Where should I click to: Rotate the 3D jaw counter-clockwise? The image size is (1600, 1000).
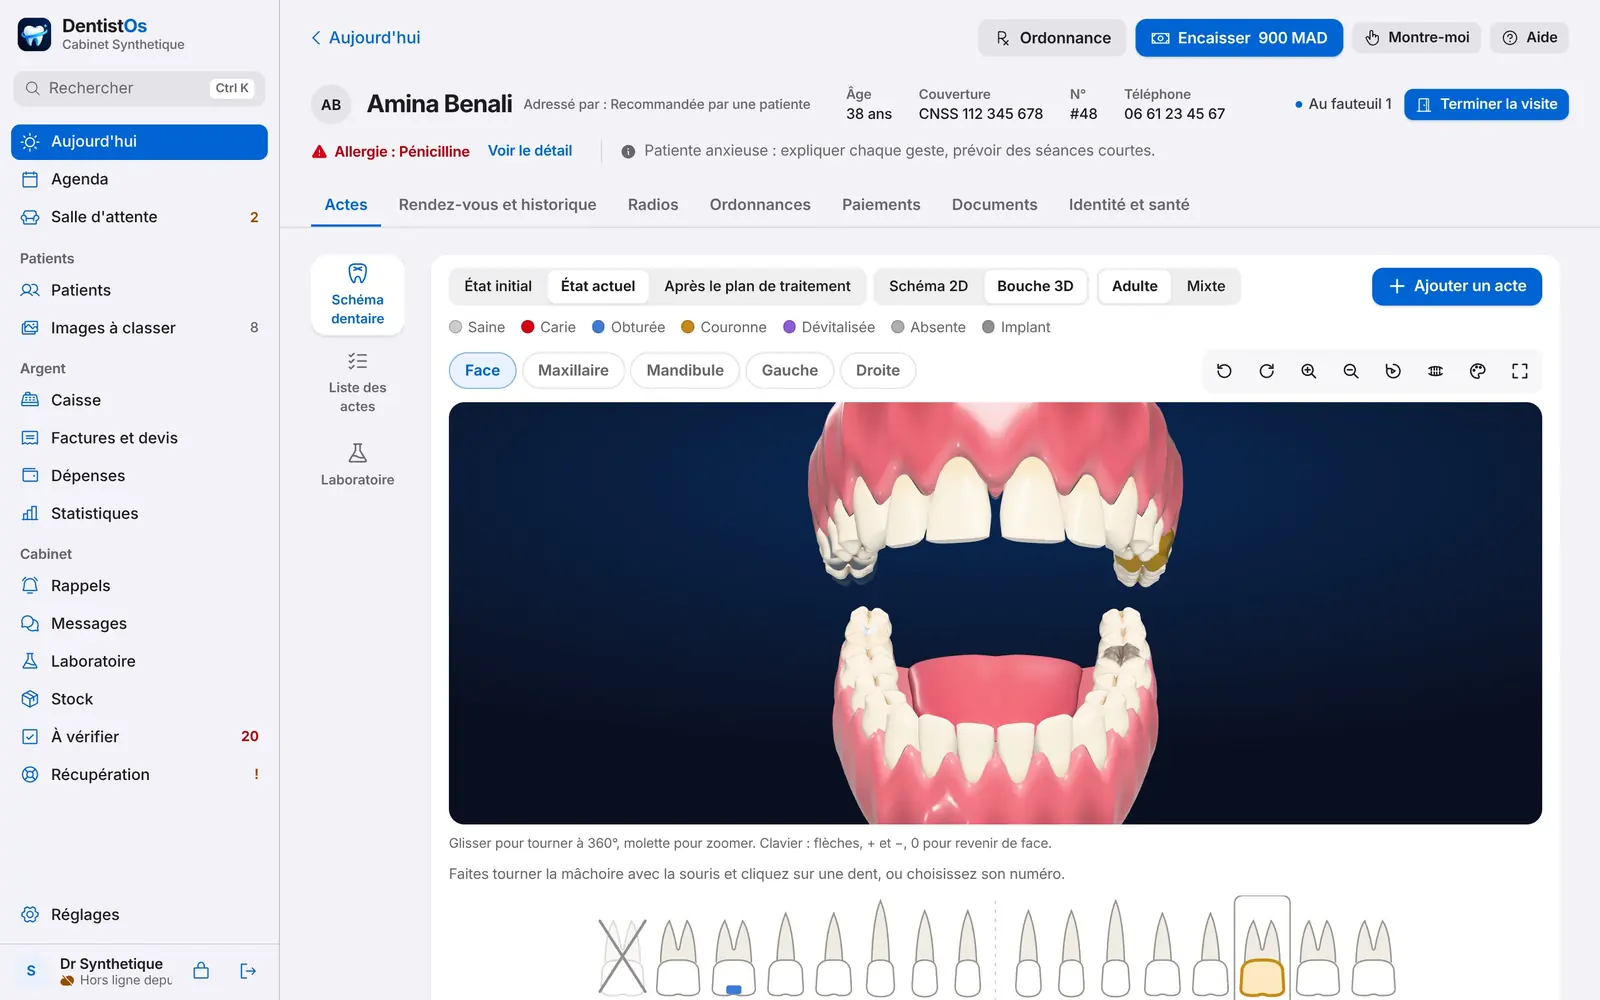click(1224, 371)
